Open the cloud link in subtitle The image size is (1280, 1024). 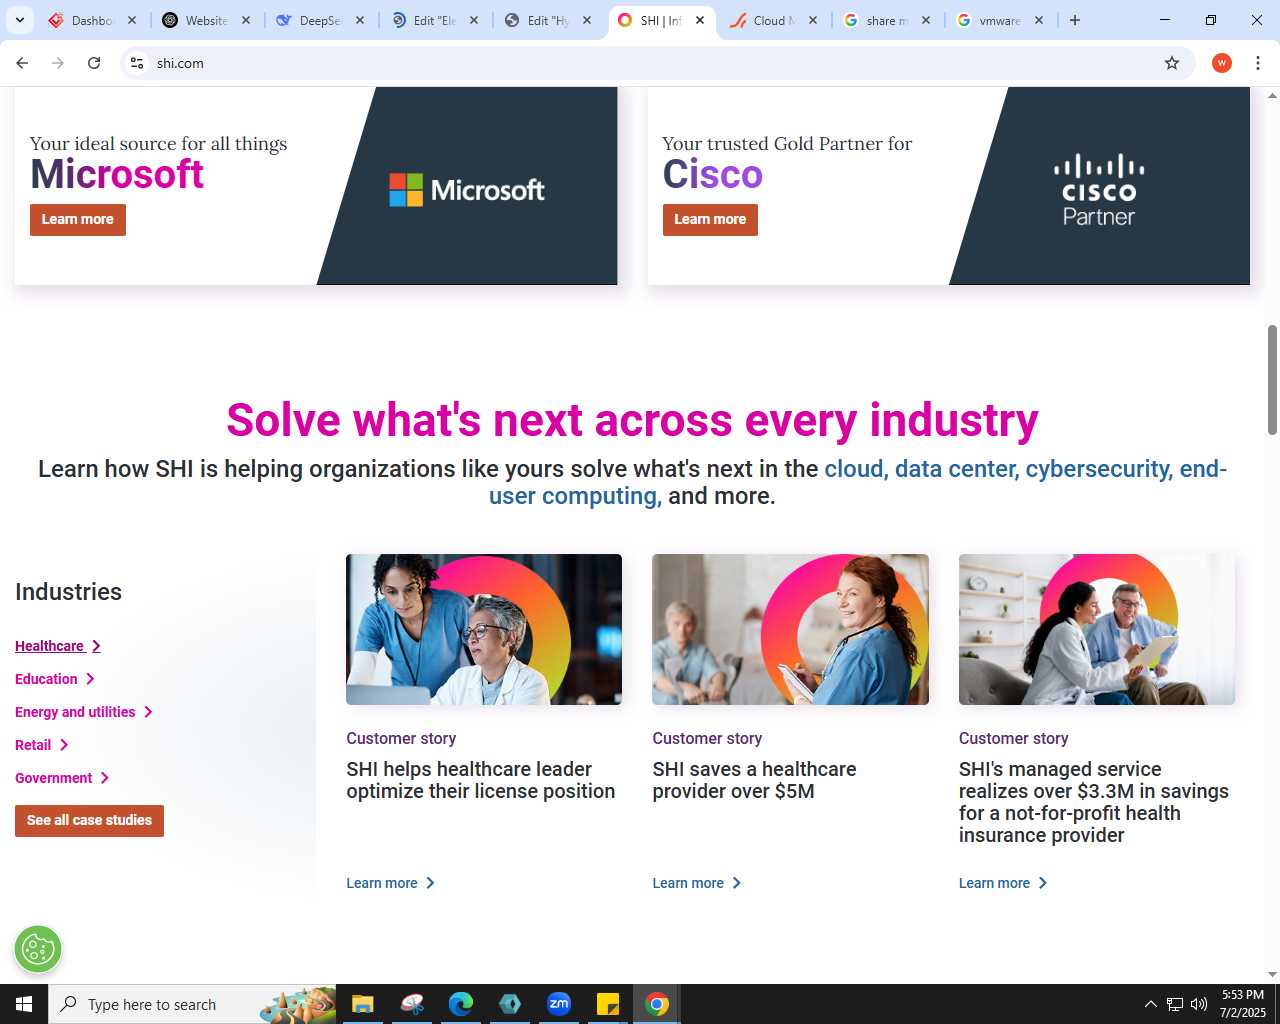[x=856, y=469]
